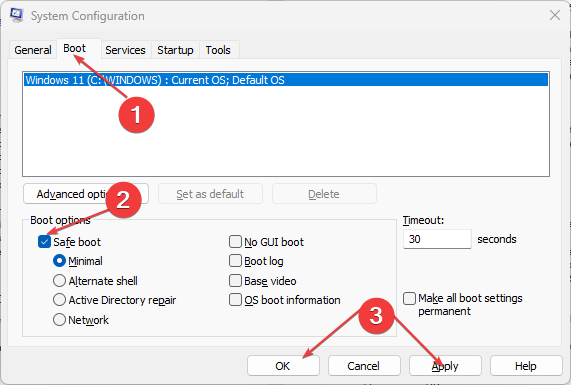Select the Windows 11 Current OS entry
The width and height of the screenshot is (571, 385).
[x=286, y=80]
